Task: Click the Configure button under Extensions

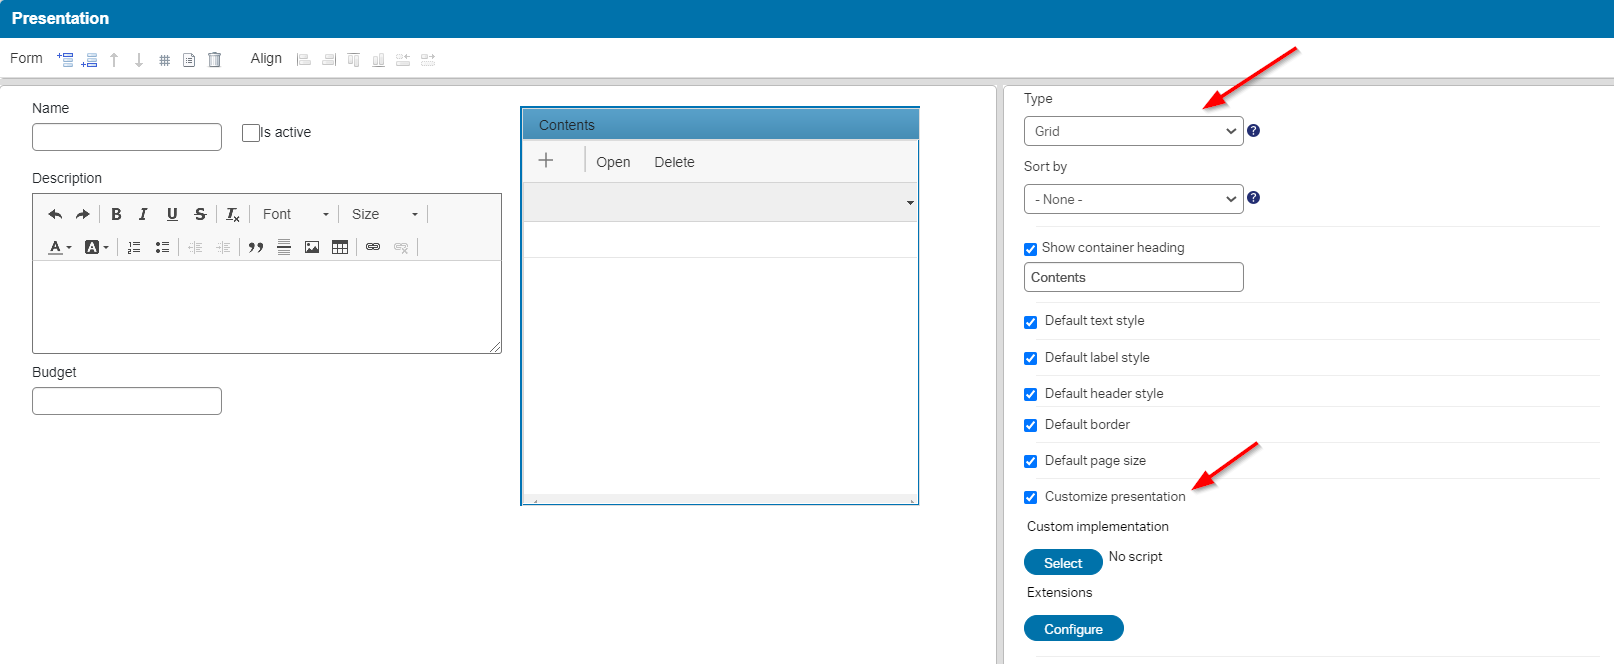Action: point(1073,629)
